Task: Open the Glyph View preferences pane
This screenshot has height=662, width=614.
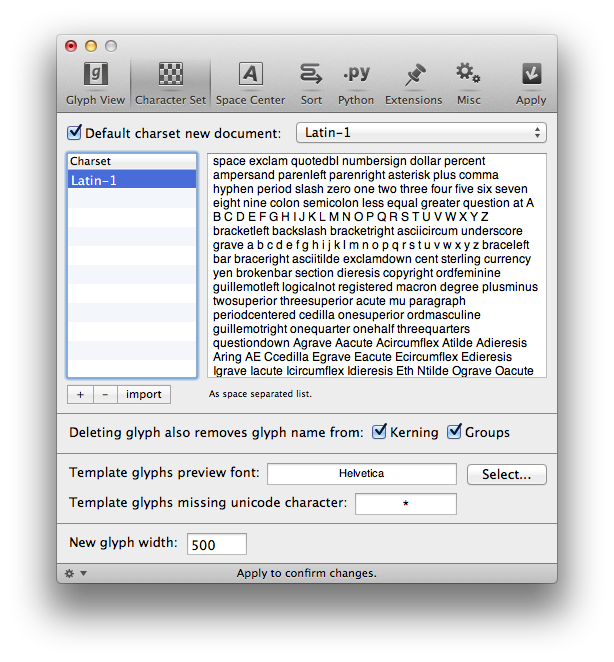Action: pyautogui.click(x=95, y=84)
